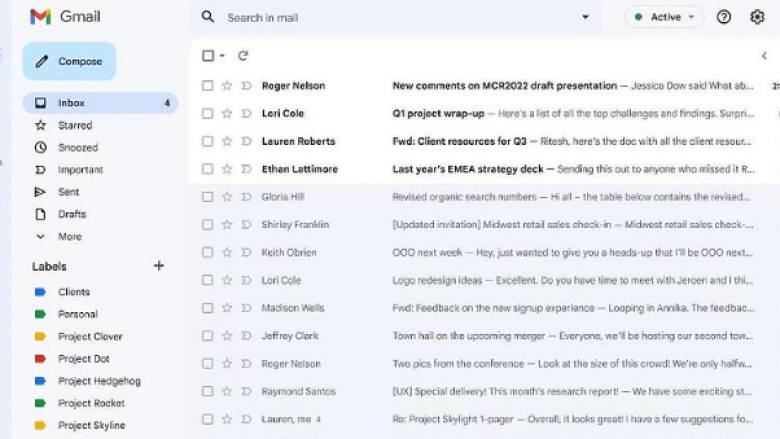
Task: Click the Gmail logo
Action: point(65,17)
